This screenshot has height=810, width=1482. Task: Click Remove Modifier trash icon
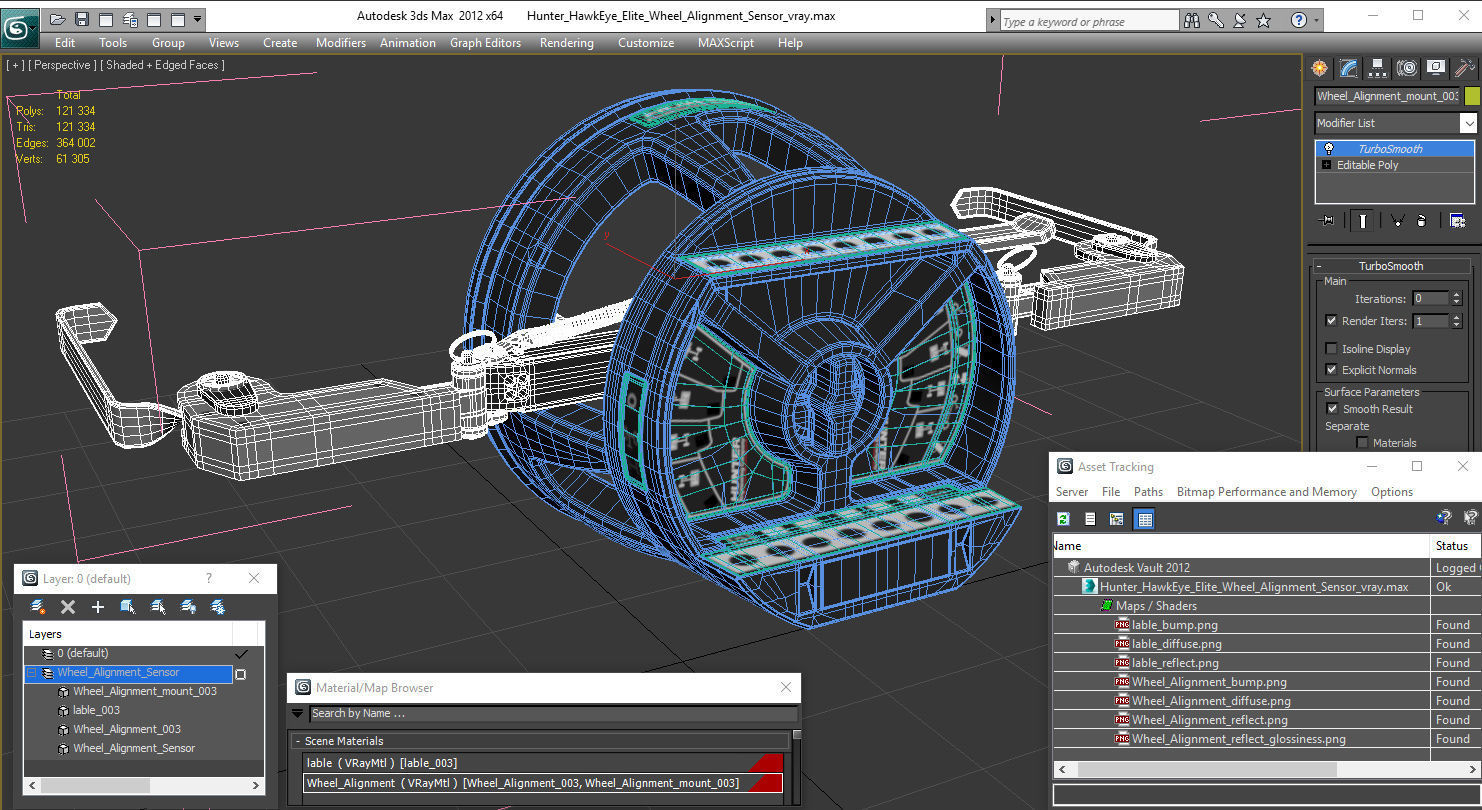tap(1421, 220)
